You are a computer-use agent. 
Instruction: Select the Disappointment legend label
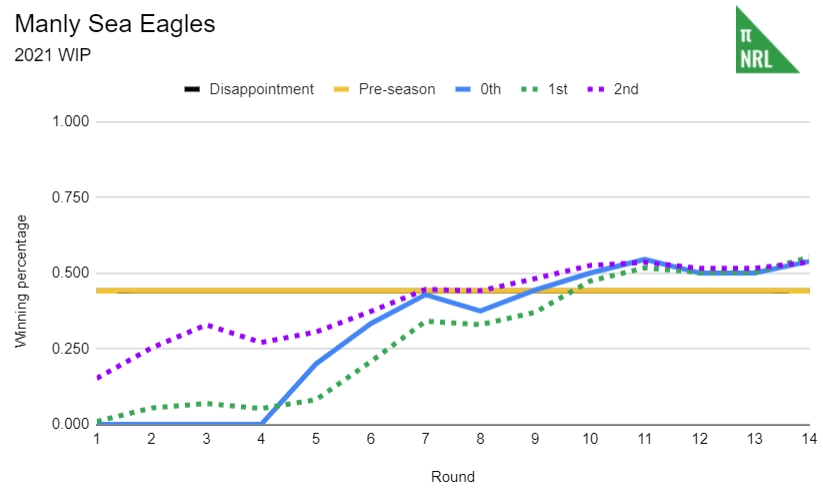click(x=261, y=89)
